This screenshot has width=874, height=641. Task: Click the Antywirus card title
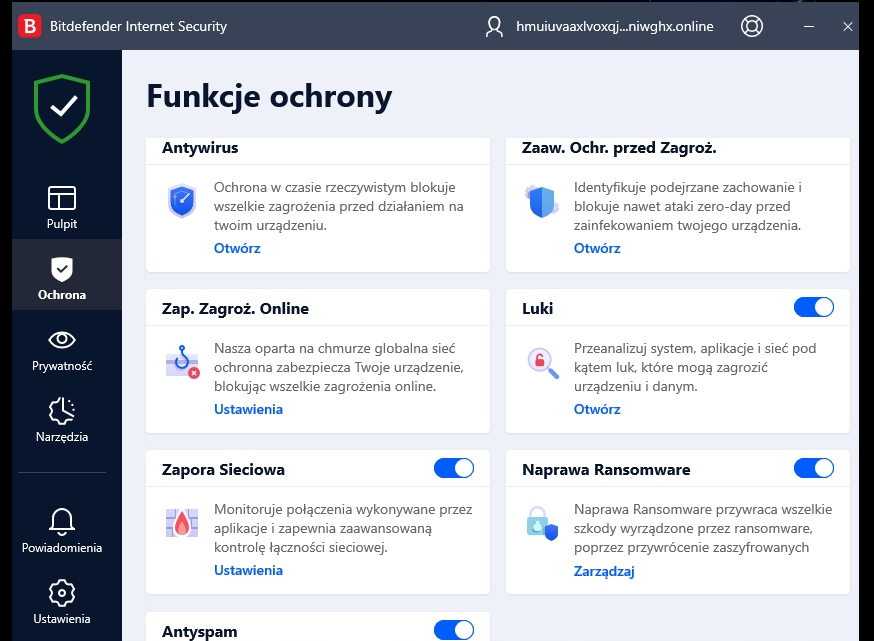point(200,148)
